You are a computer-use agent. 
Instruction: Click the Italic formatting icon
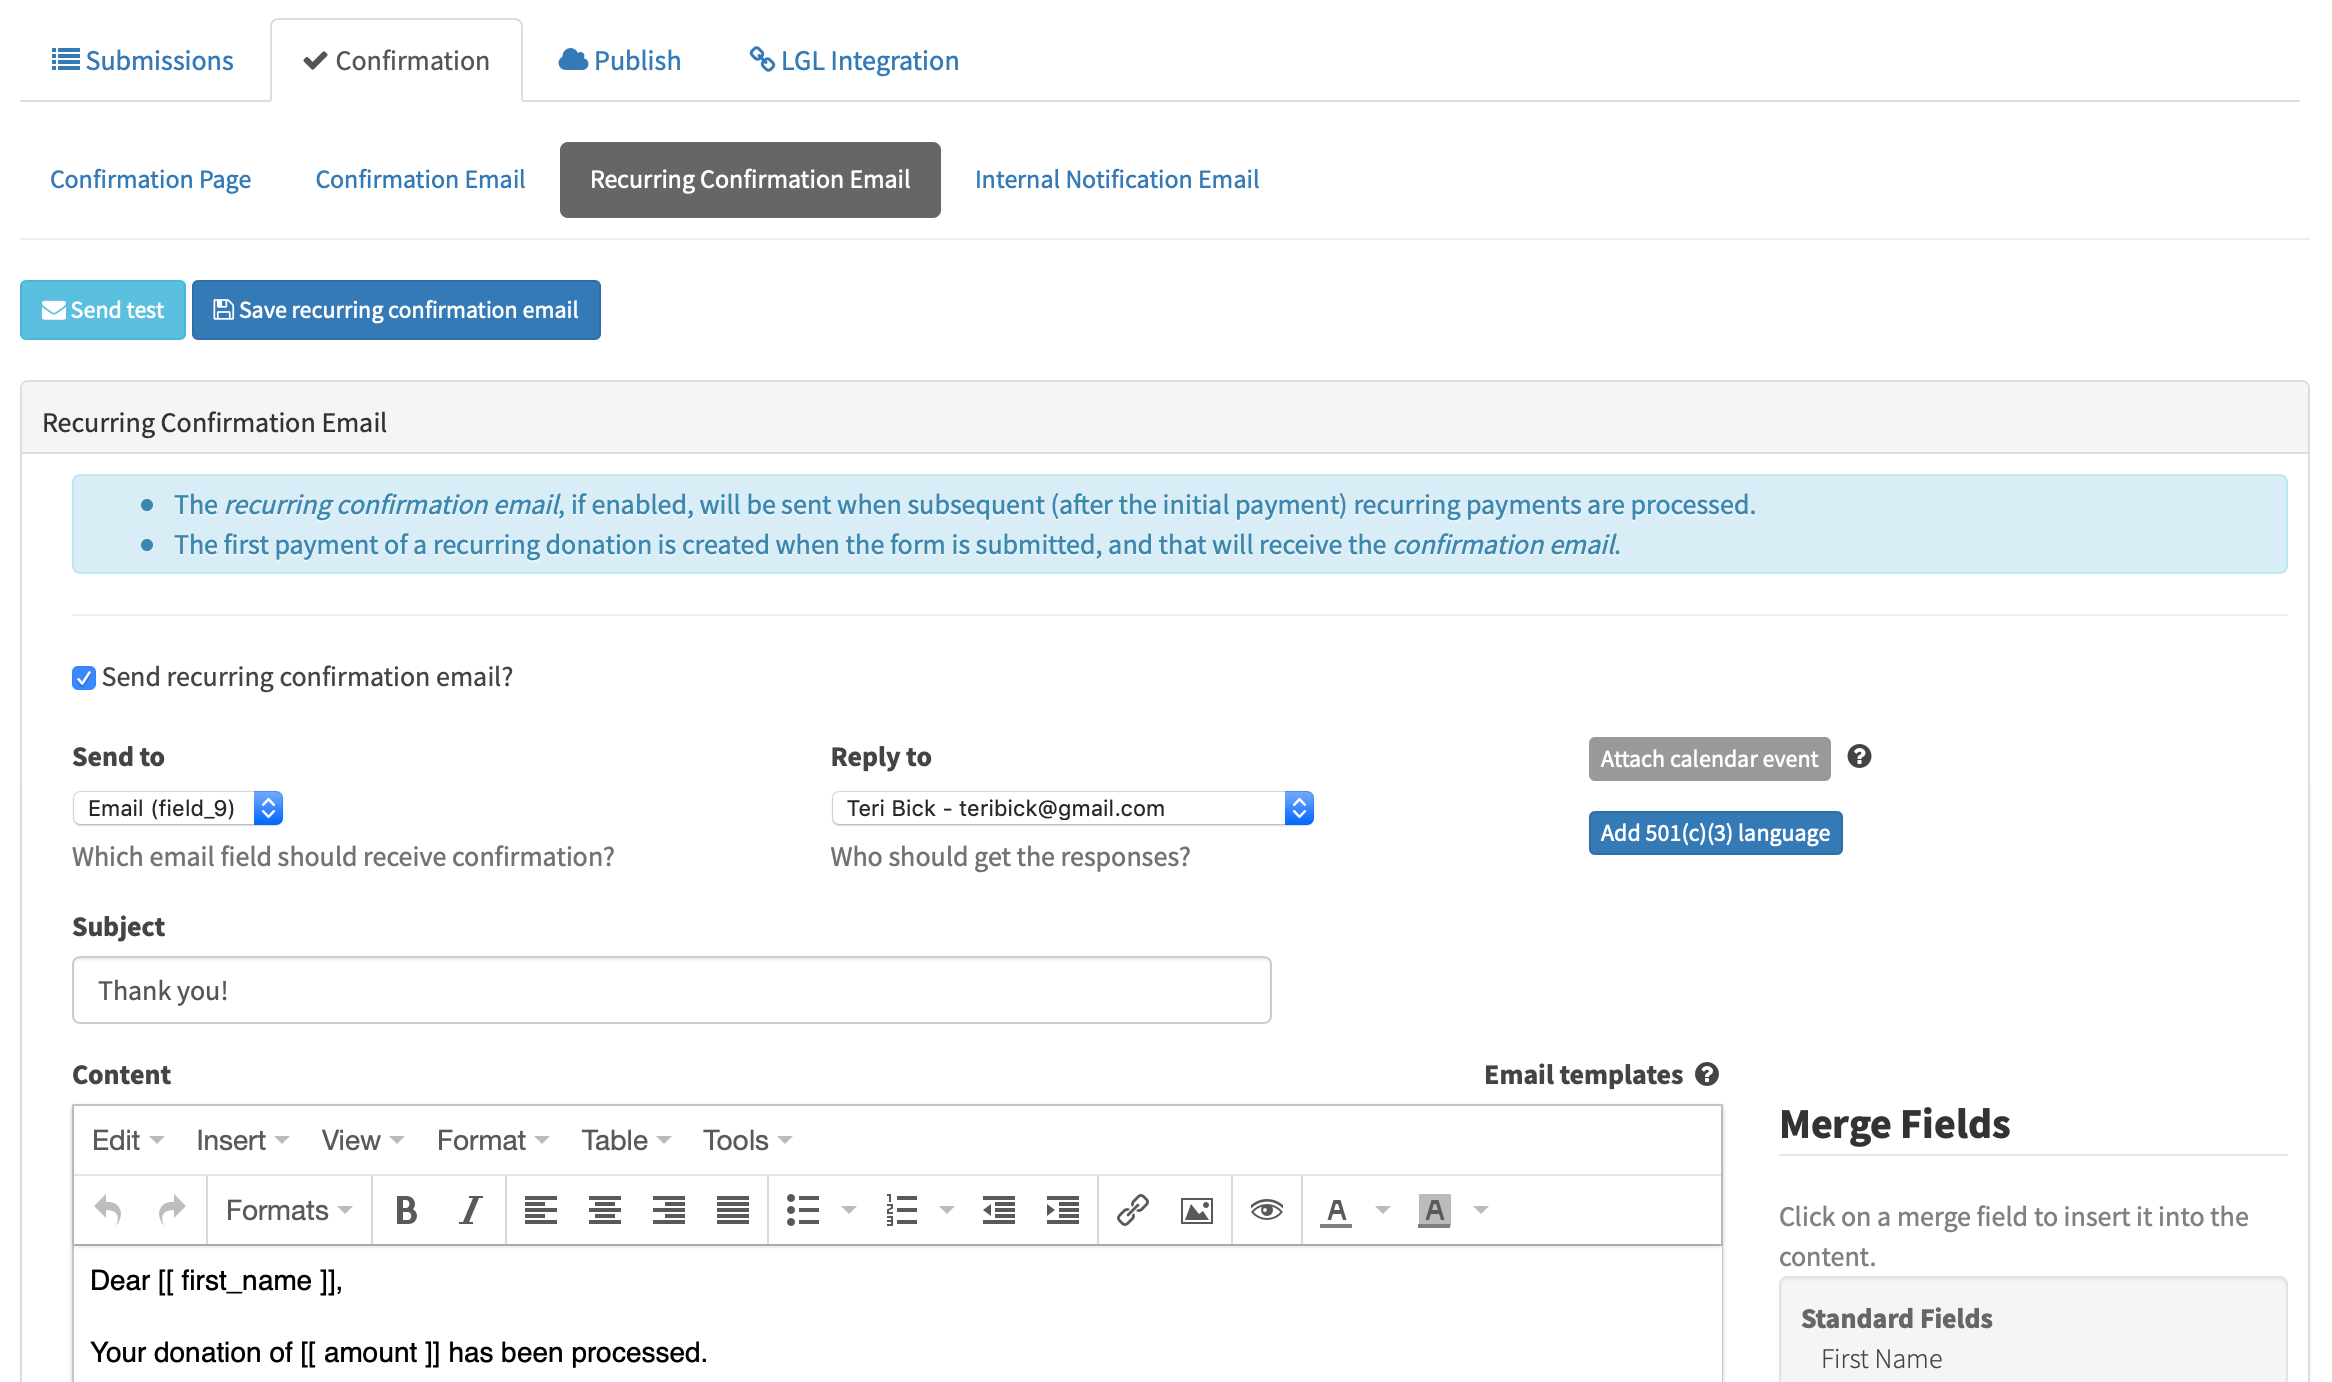coord(470,1210)
